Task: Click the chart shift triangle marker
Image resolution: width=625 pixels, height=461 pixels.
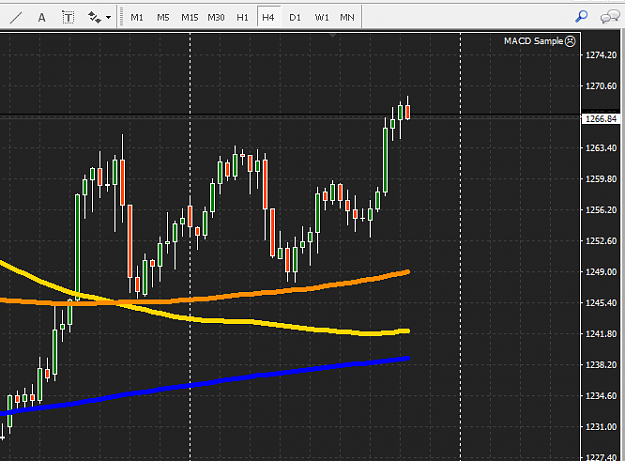Action: 332,36
